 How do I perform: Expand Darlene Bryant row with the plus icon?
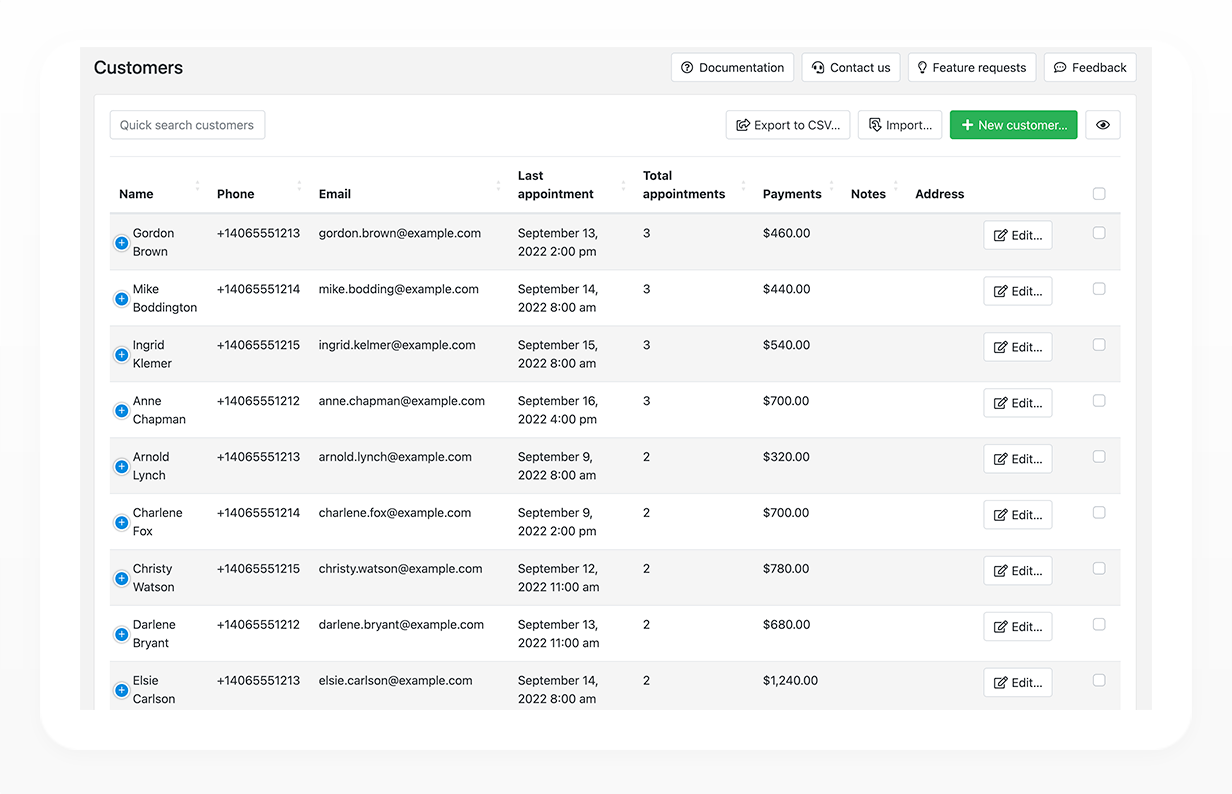tap(121, 635)
